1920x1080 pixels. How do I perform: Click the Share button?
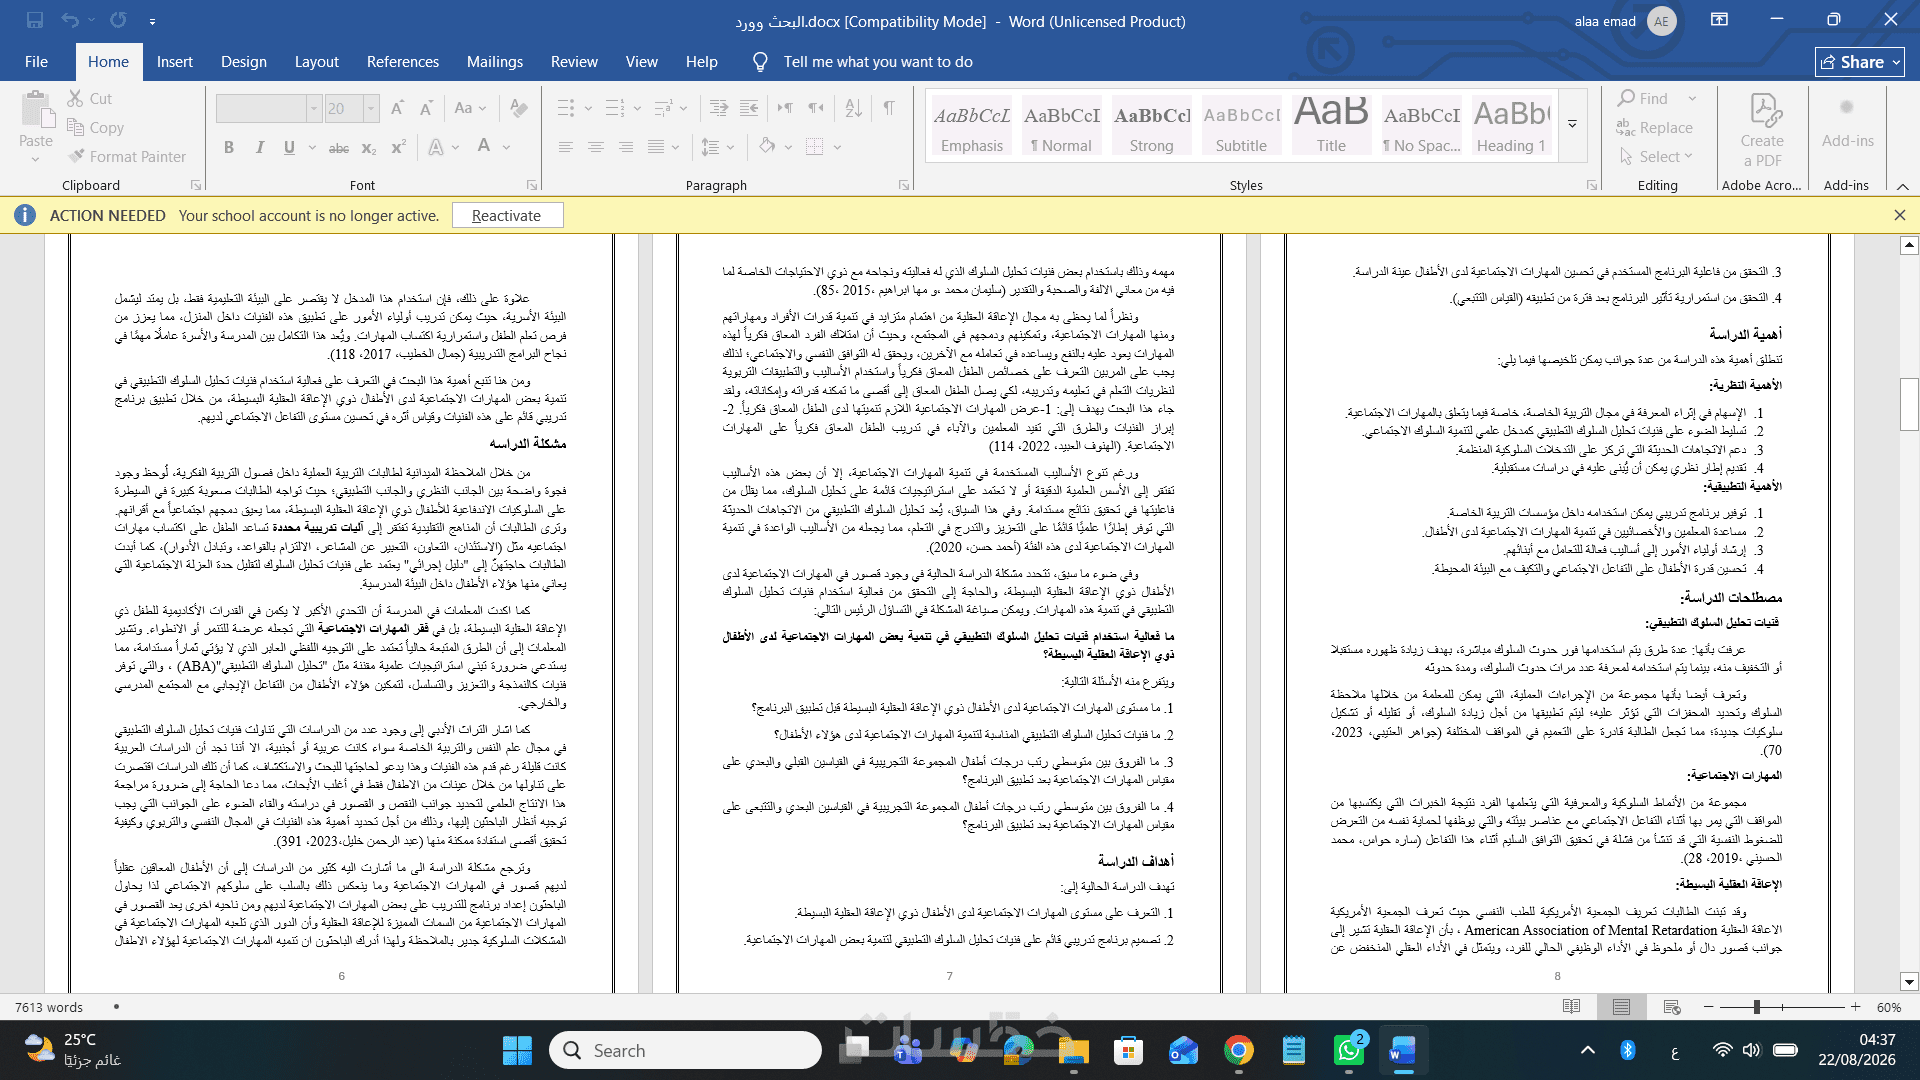[x=1859, y=62]
